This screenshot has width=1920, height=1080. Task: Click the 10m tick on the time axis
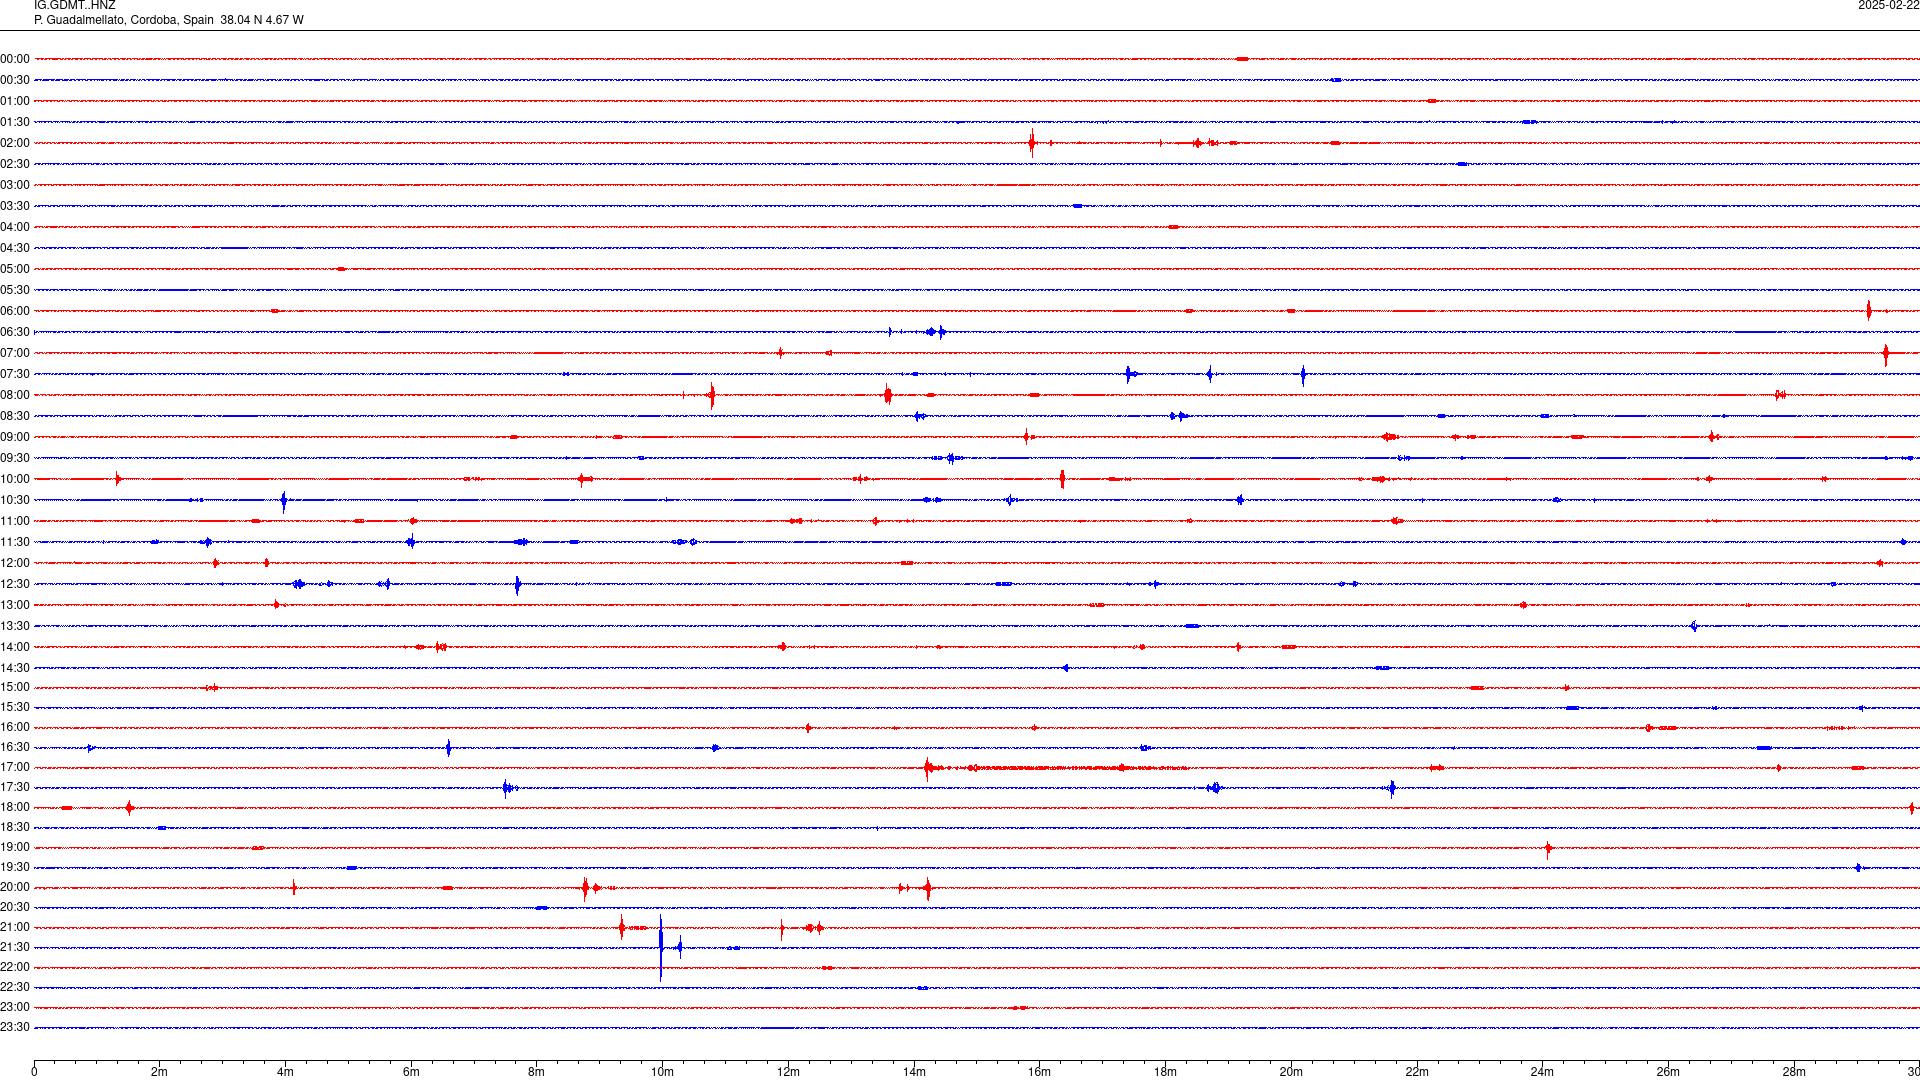(x=662, y=1072)
